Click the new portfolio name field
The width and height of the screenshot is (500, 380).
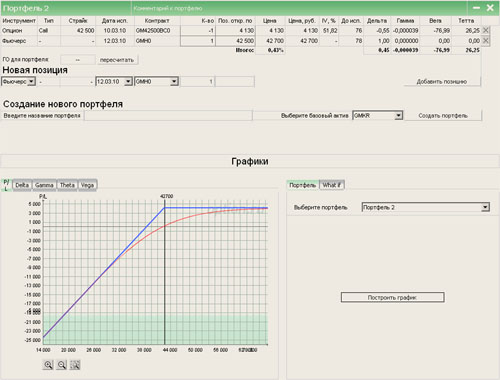[x=168, y=116]
